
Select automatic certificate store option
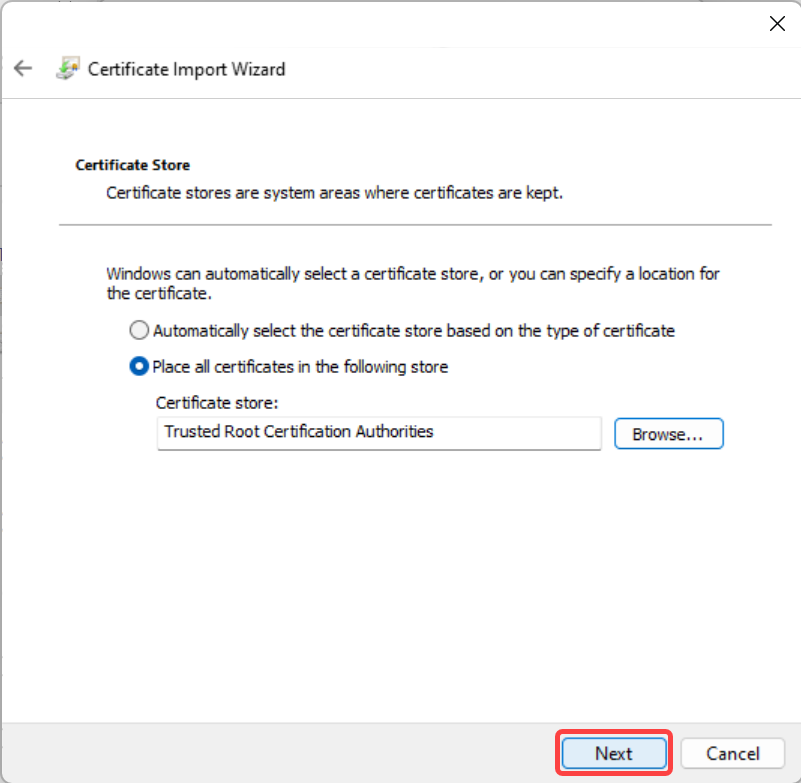point(139,330)
